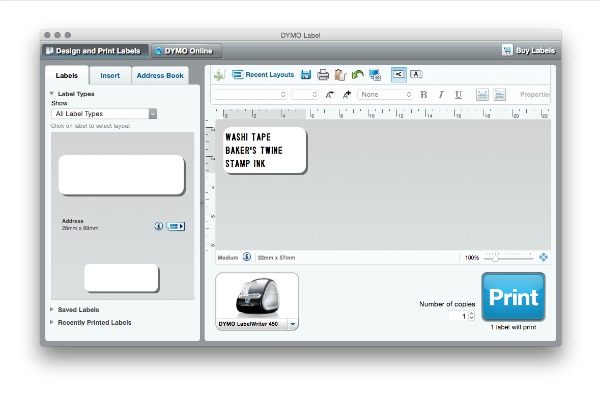Click the Address label name text

73,221
